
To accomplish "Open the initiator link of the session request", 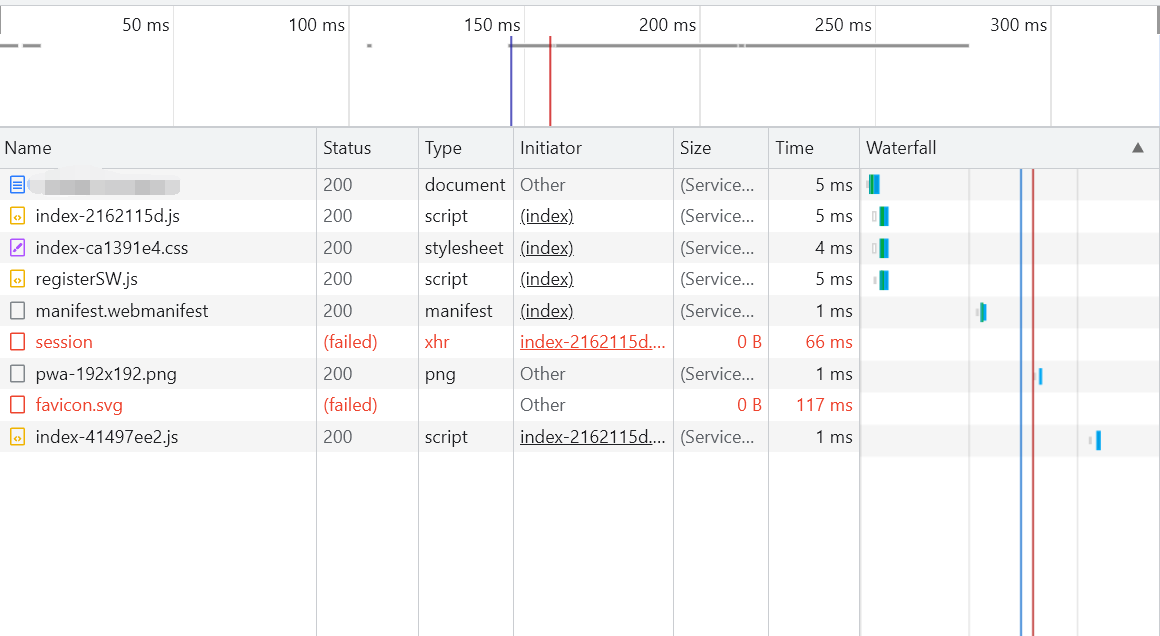I will pos(593,342).
